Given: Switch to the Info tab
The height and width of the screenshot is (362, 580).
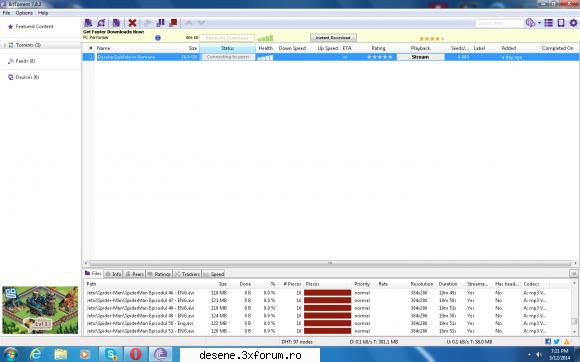Looking at the screenshot, I should (114, 274).
